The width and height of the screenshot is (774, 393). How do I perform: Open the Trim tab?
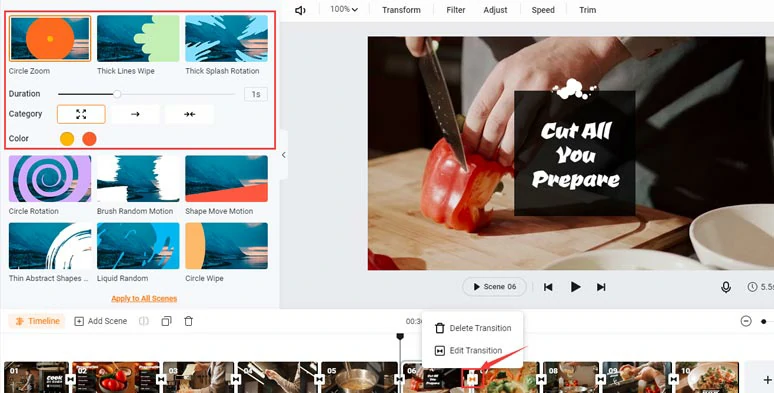587,10
